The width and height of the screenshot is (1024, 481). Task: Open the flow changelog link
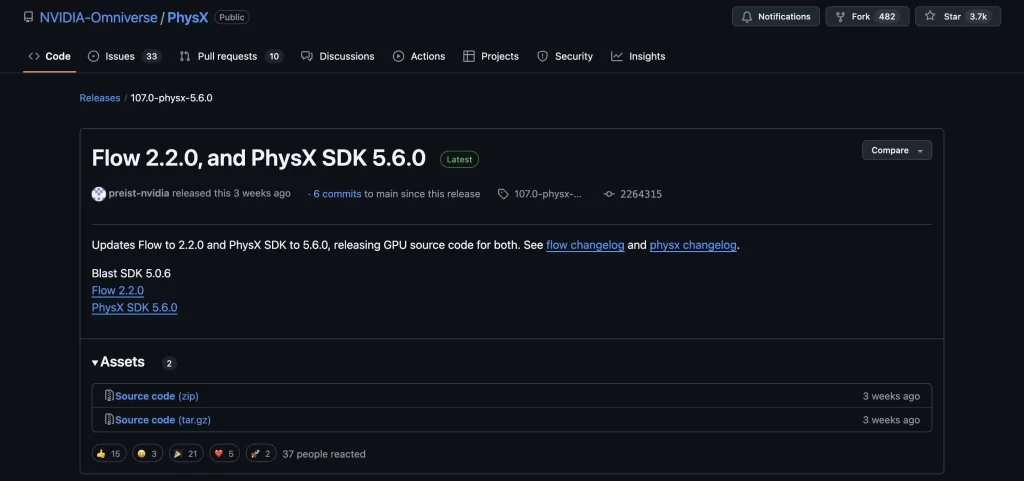[584, 245]
